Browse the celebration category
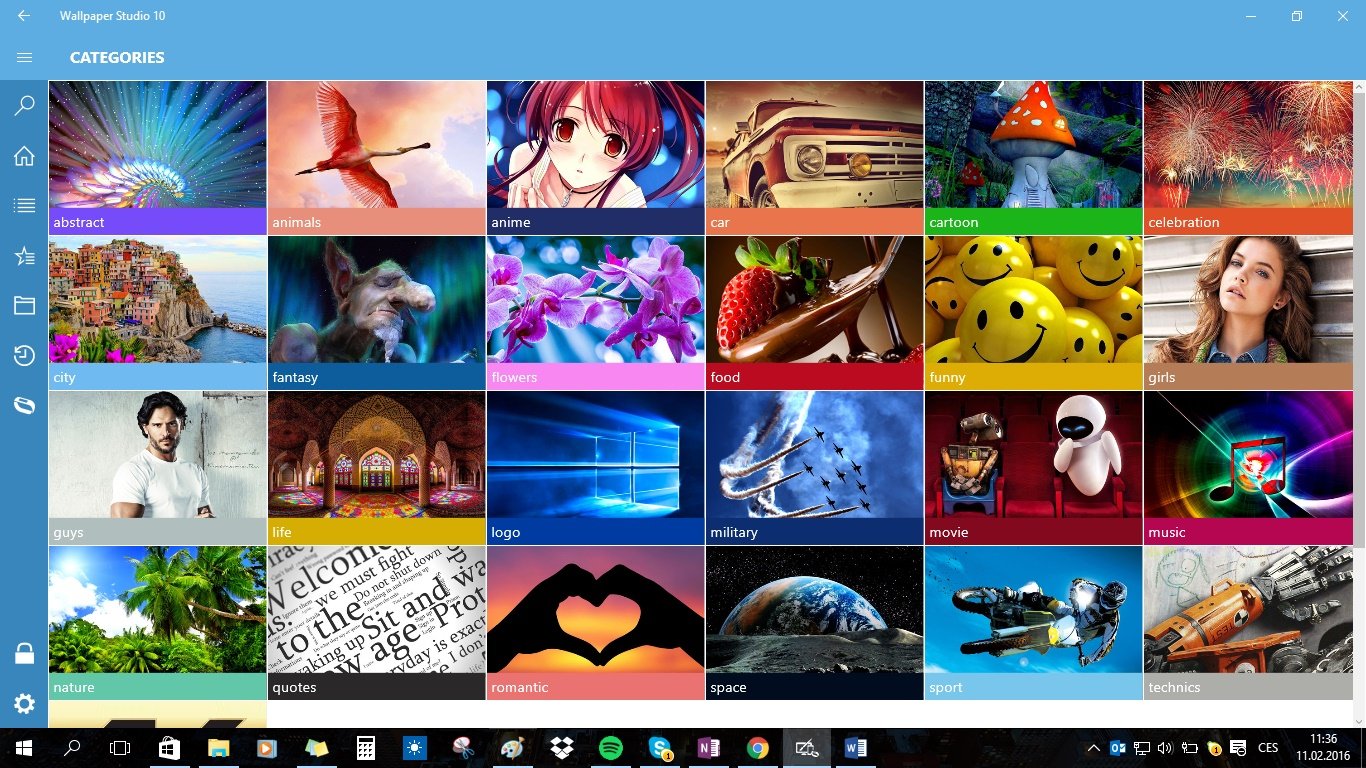Viewport: 1366px width, 768px height. point(1249,158)
